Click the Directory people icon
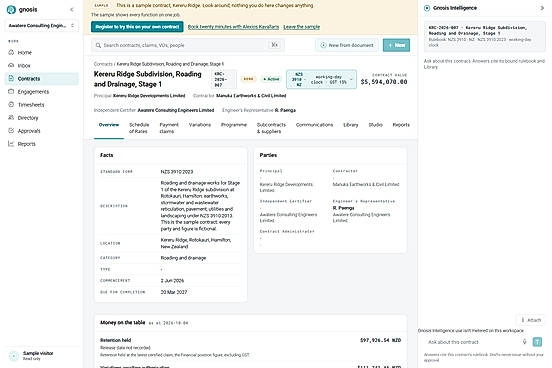 (11, 117)
